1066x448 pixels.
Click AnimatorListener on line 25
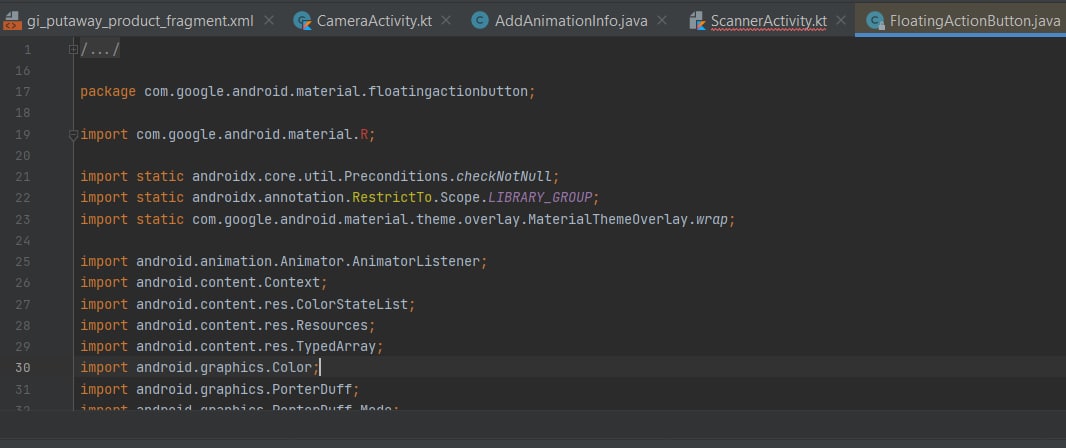(x=416, y=262)
